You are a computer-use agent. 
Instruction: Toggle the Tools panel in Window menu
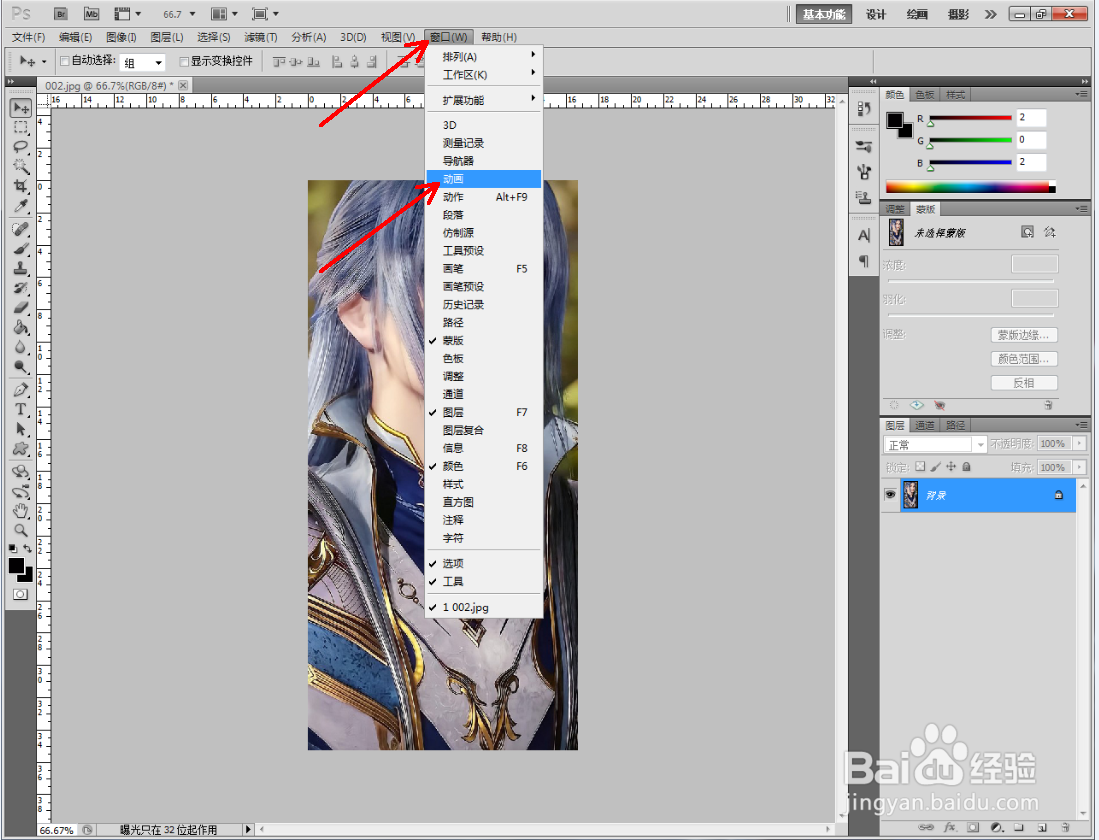click(484, 582)
